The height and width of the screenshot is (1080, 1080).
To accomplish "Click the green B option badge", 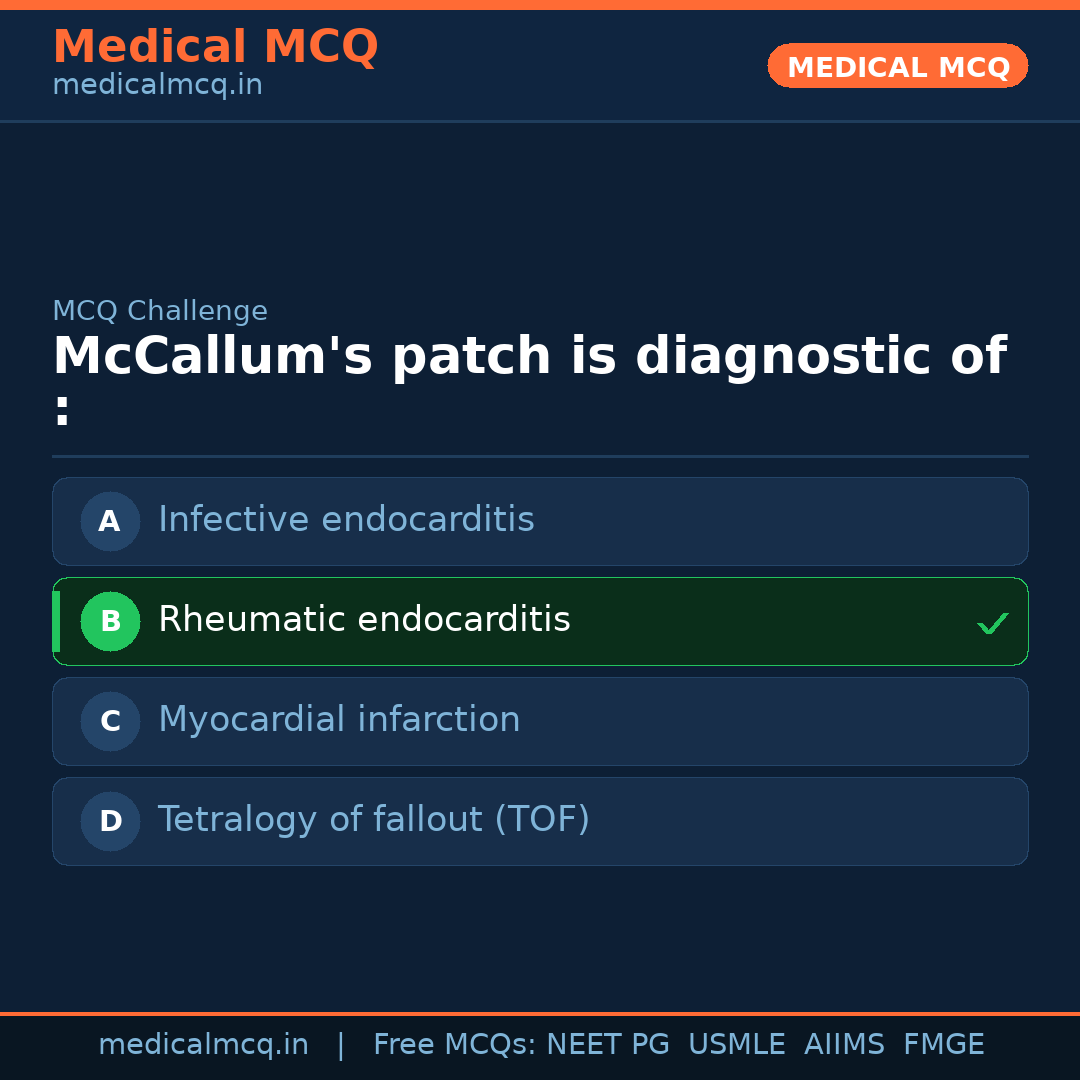I will (x=110, y=621).
